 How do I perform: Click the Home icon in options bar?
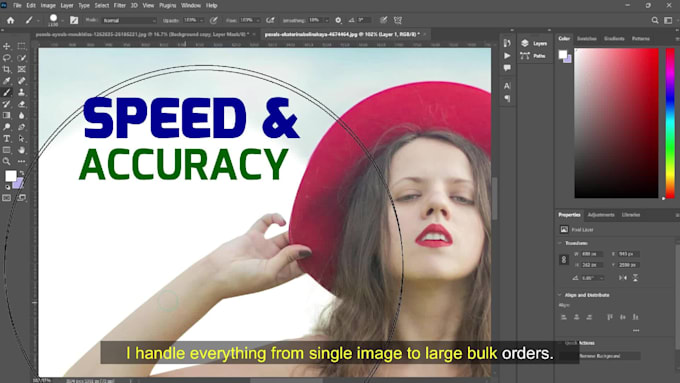(x=10, y=20)
